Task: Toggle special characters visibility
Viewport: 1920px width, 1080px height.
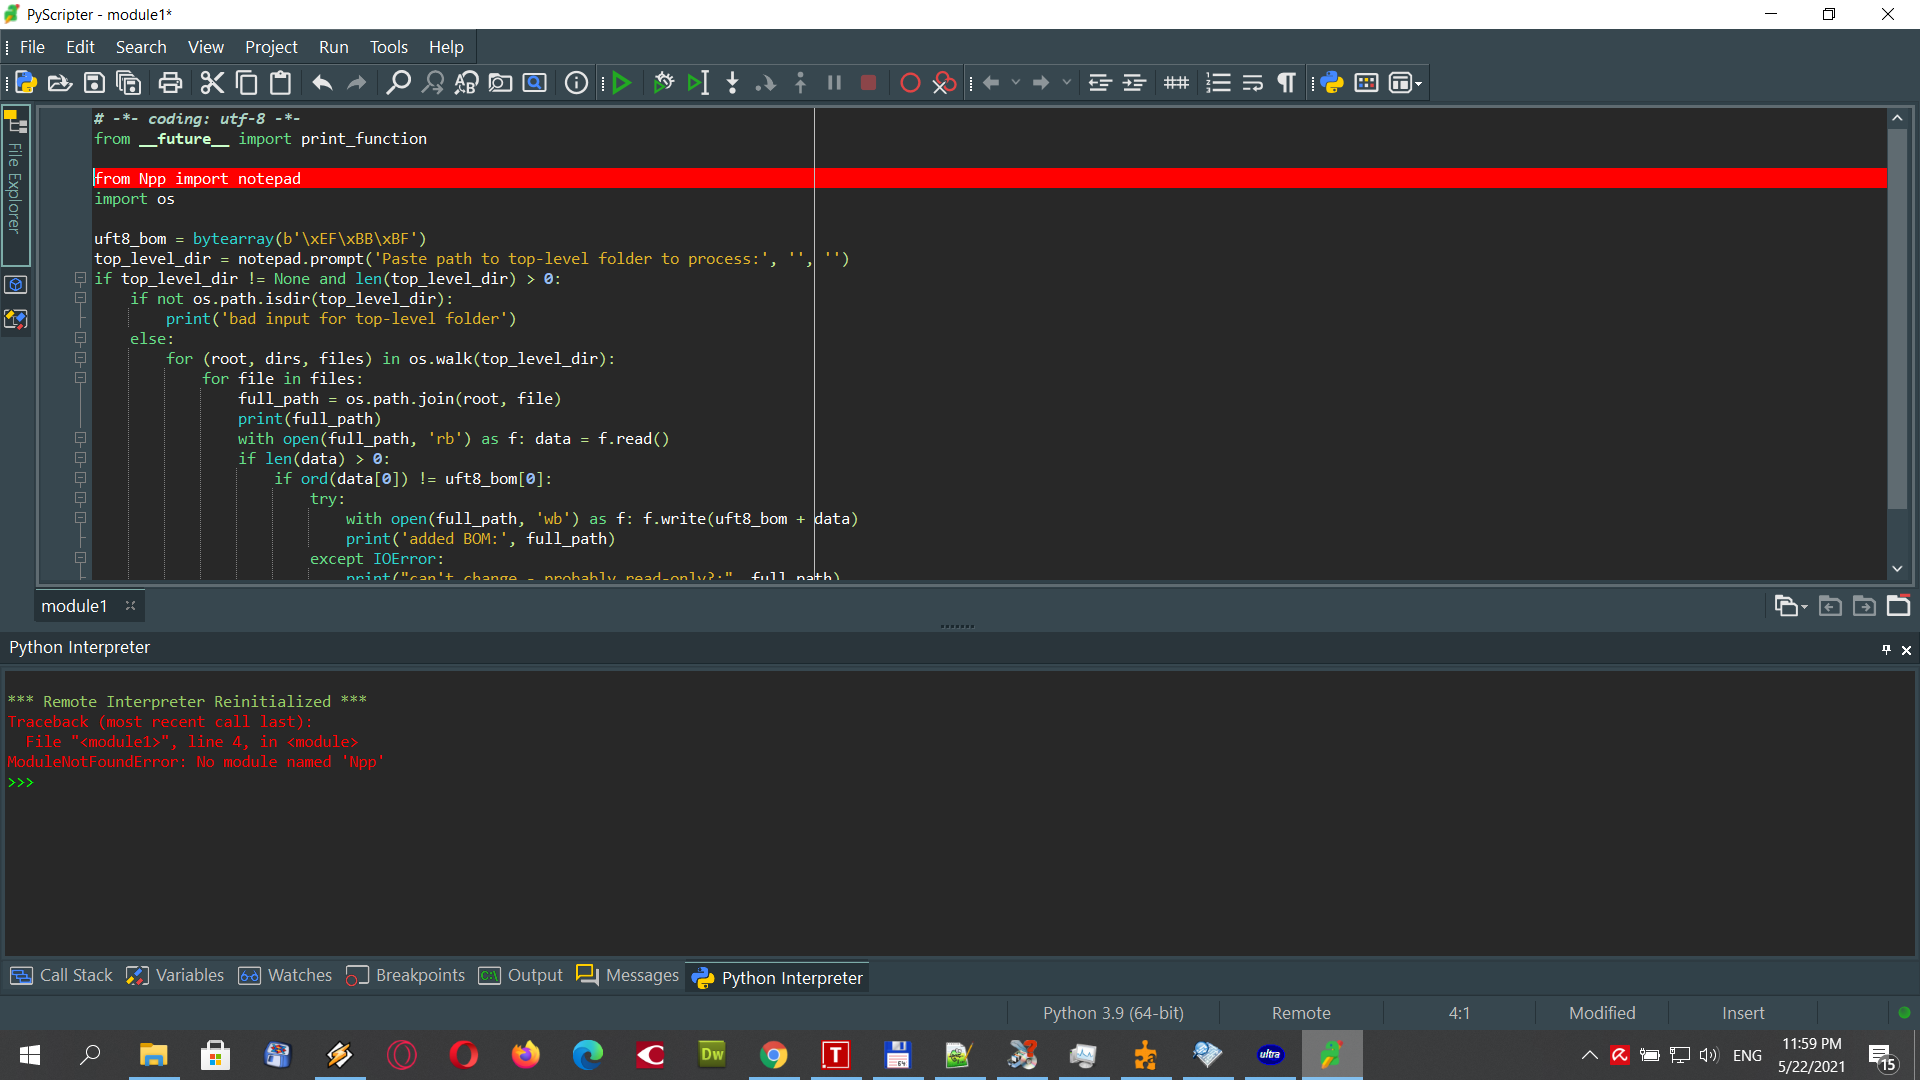Action: (1287, 83)
